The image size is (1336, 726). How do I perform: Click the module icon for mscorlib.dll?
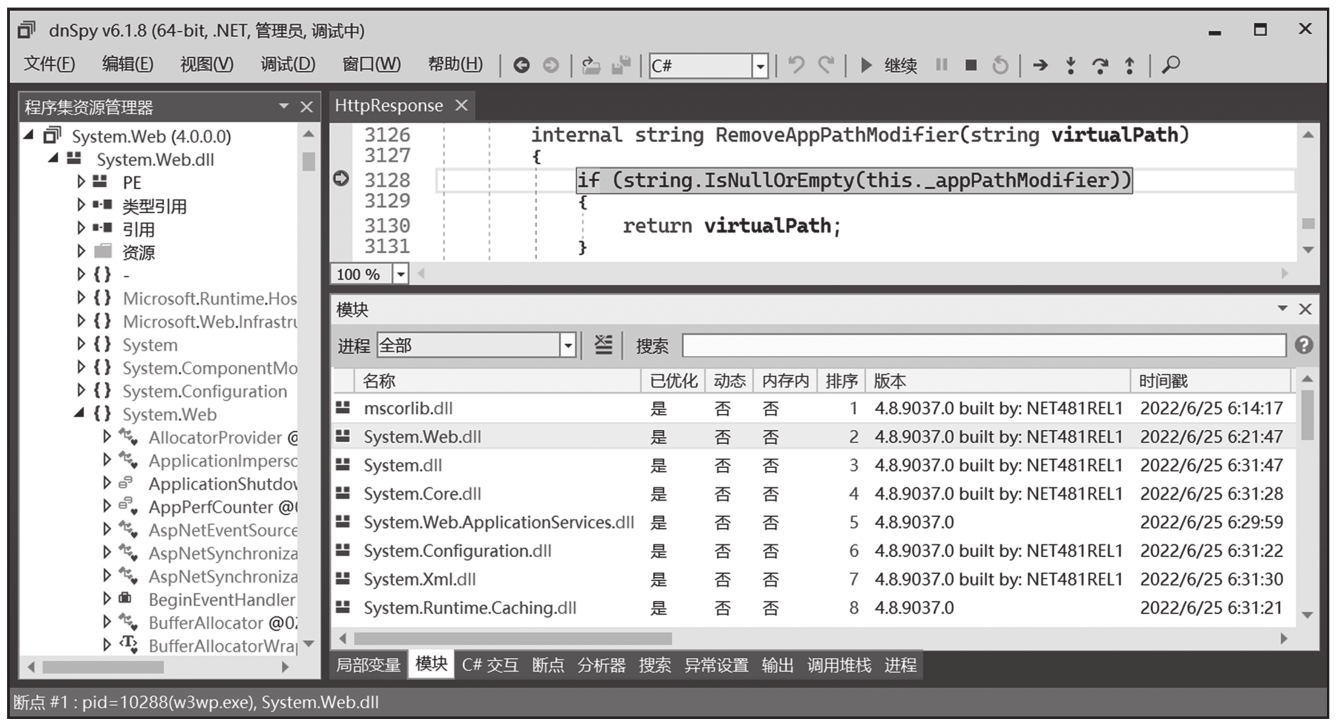click(x=343, y=408)
